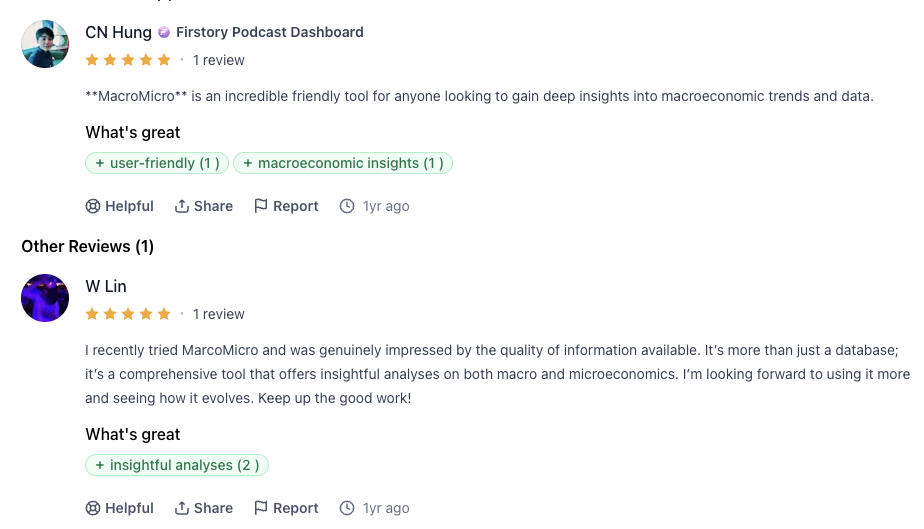924x529 pixels.
Task: Click CN Hung's five-star rating
Action: coord(128,60)
